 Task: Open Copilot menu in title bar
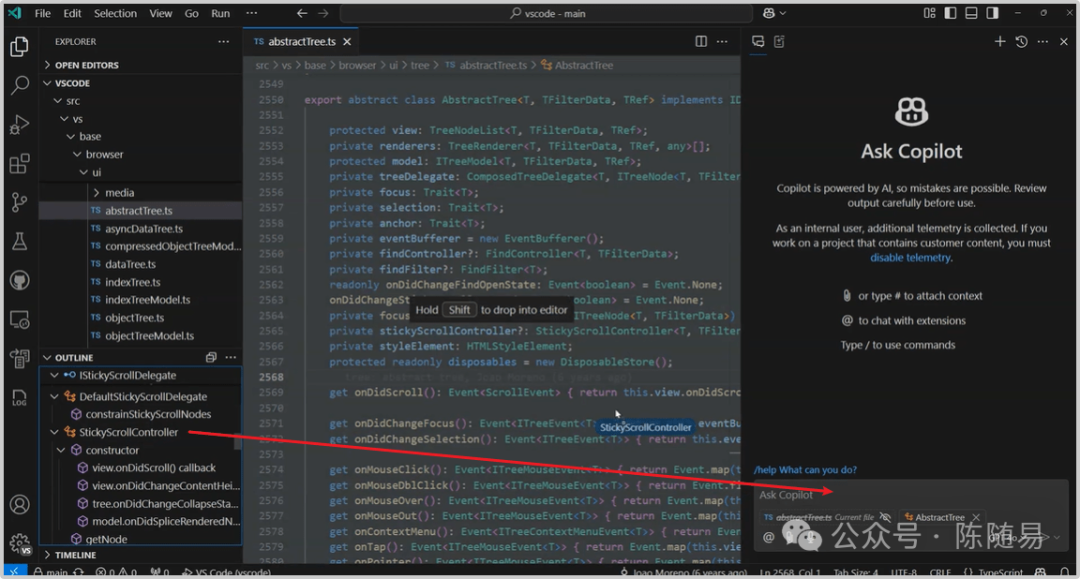pos(774,13)
